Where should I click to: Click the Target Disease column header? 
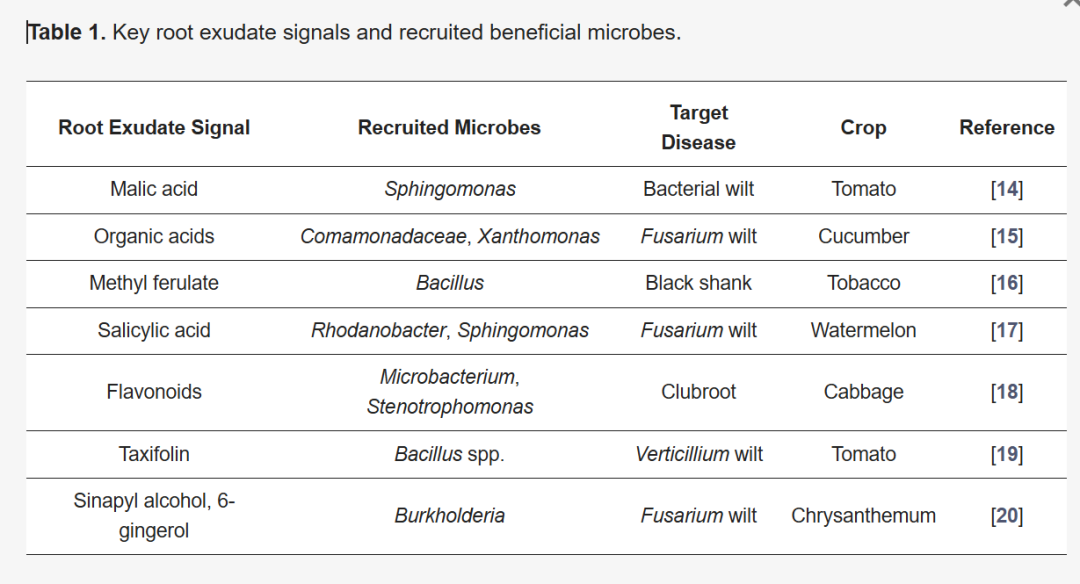(x=698, y=127)
